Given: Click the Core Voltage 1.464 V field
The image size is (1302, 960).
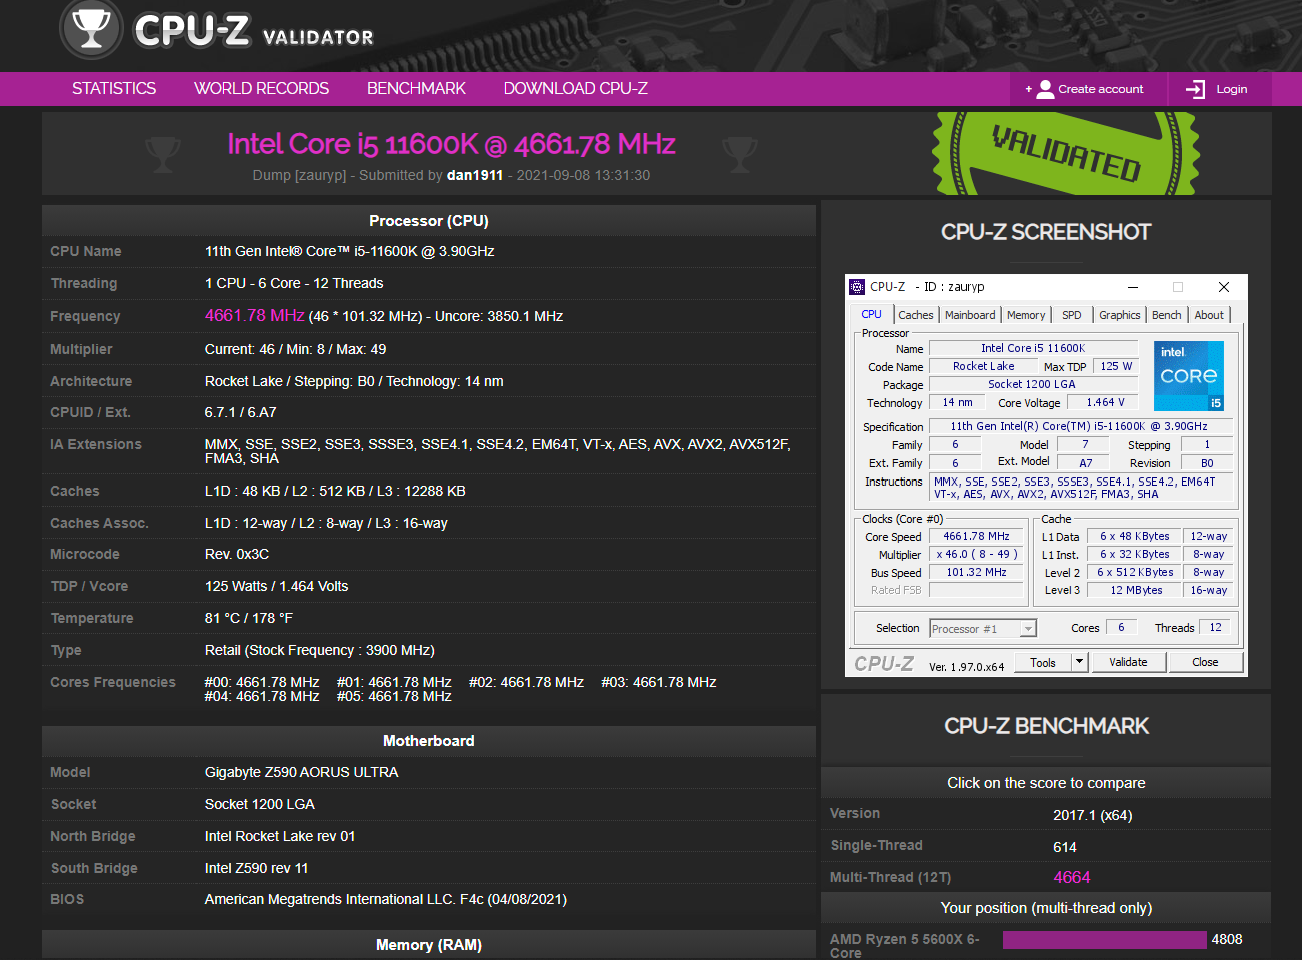Looking at the screenshot, I should 1105,403.
